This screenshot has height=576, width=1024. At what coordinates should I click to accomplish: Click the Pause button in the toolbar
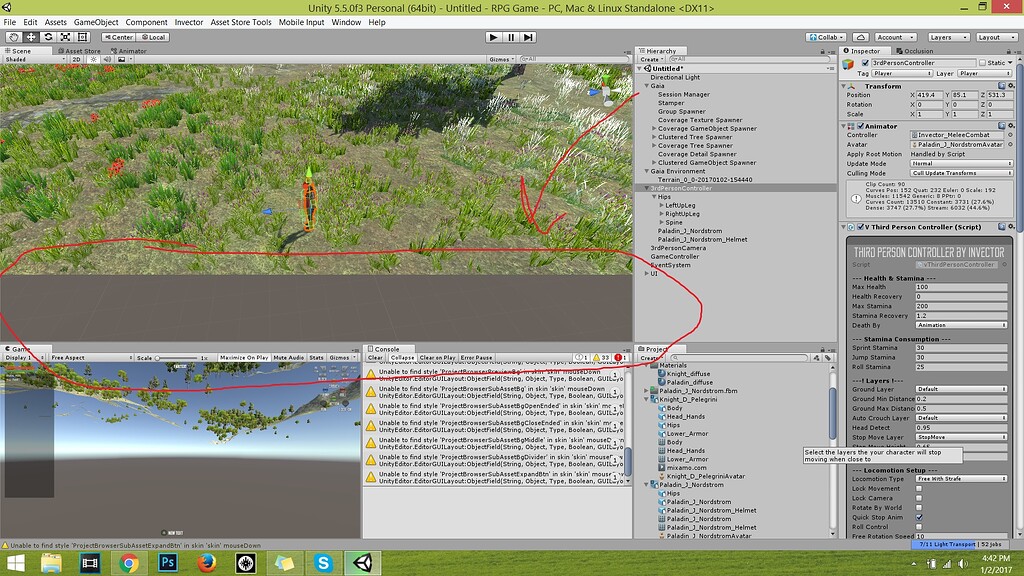509,37
